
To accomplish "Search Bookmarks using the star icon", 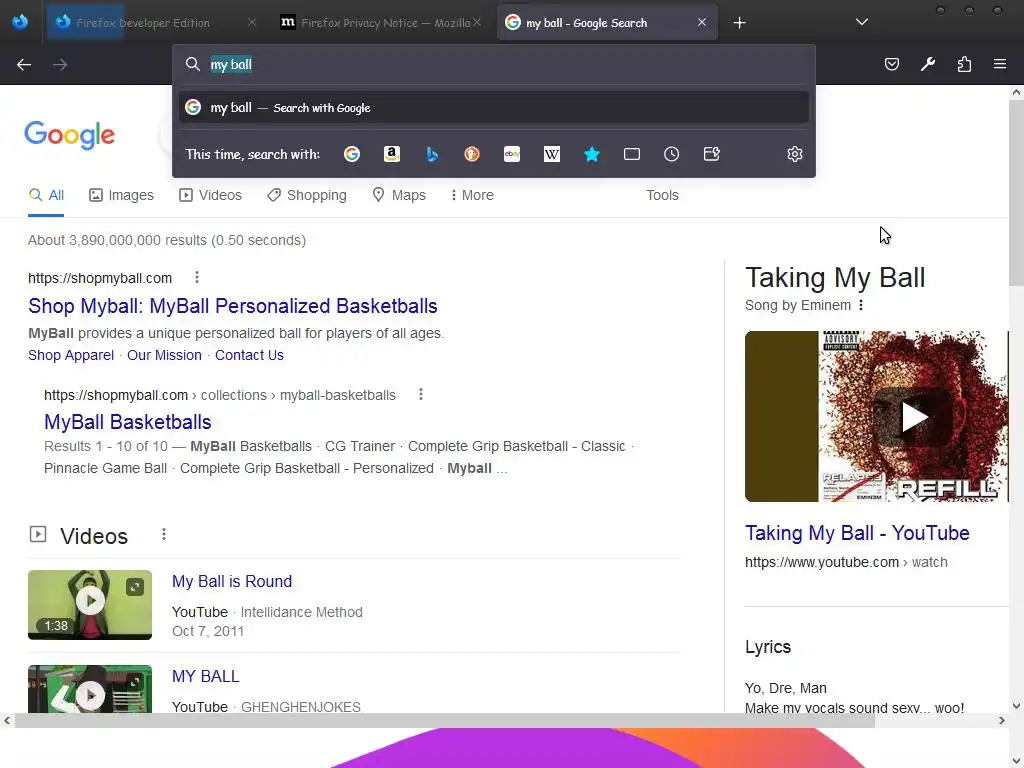I will click(x=592, y=154).
